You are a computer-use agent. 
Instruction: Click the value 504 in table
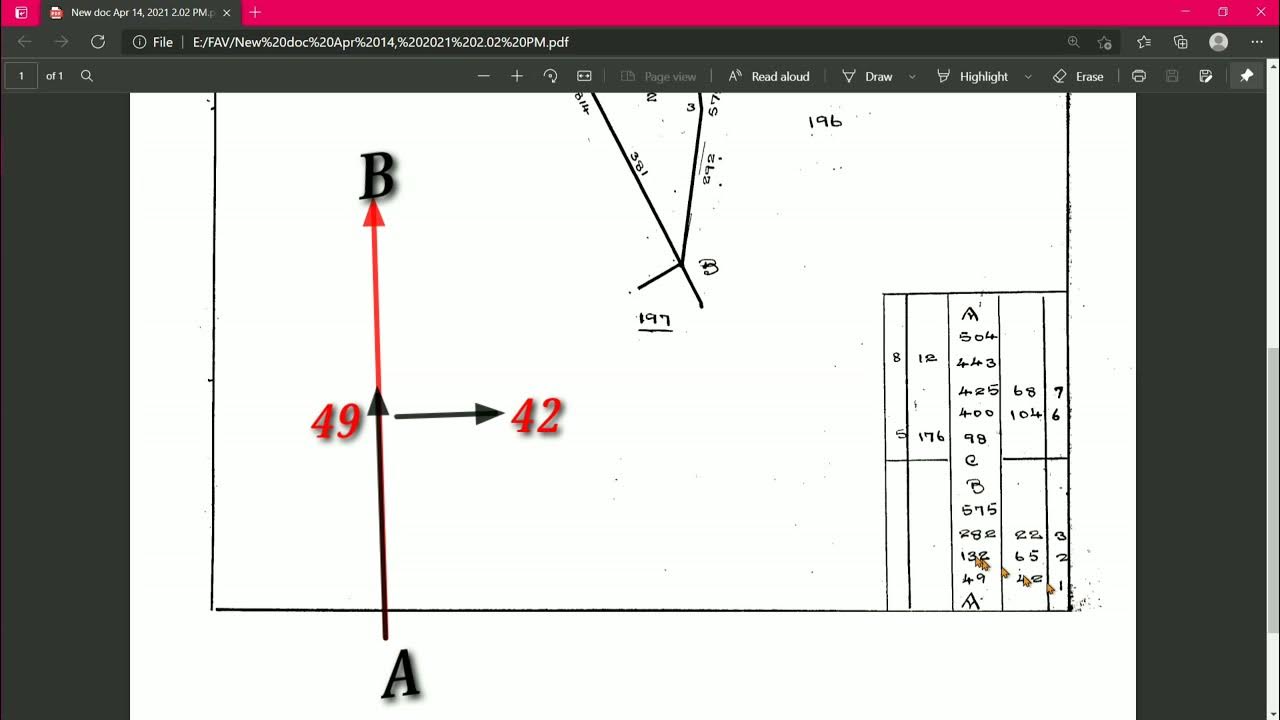(977, 336)
